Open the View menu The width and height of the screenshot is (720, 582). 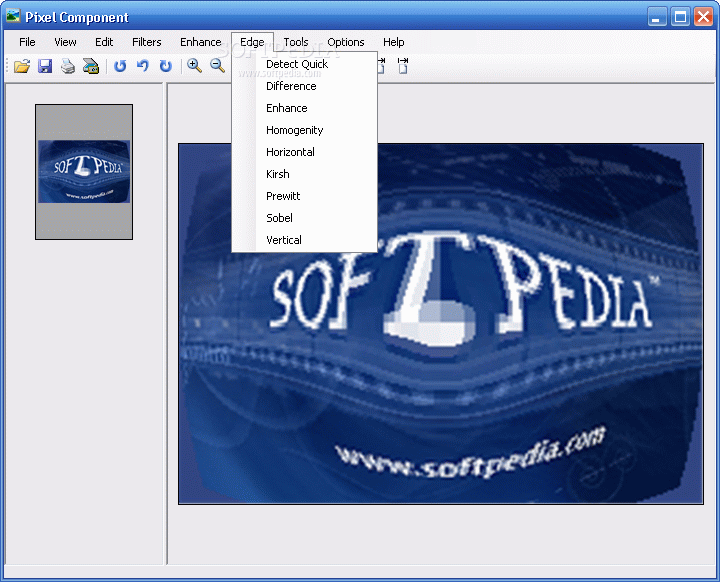coord(65,42)
